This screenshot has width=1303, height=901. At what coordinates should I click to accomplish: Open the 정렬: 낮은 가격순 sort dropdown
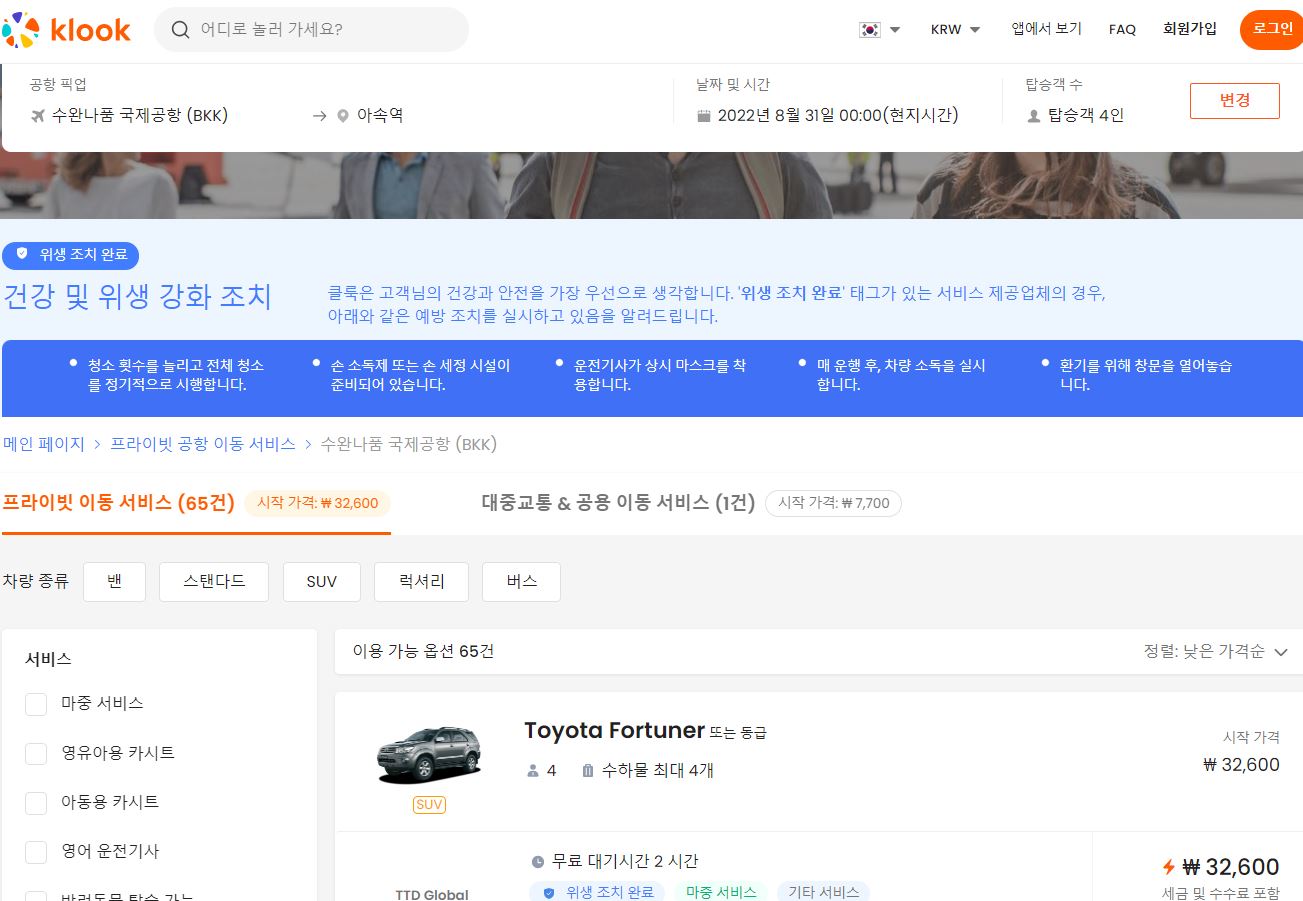[x=1216, y=651]
